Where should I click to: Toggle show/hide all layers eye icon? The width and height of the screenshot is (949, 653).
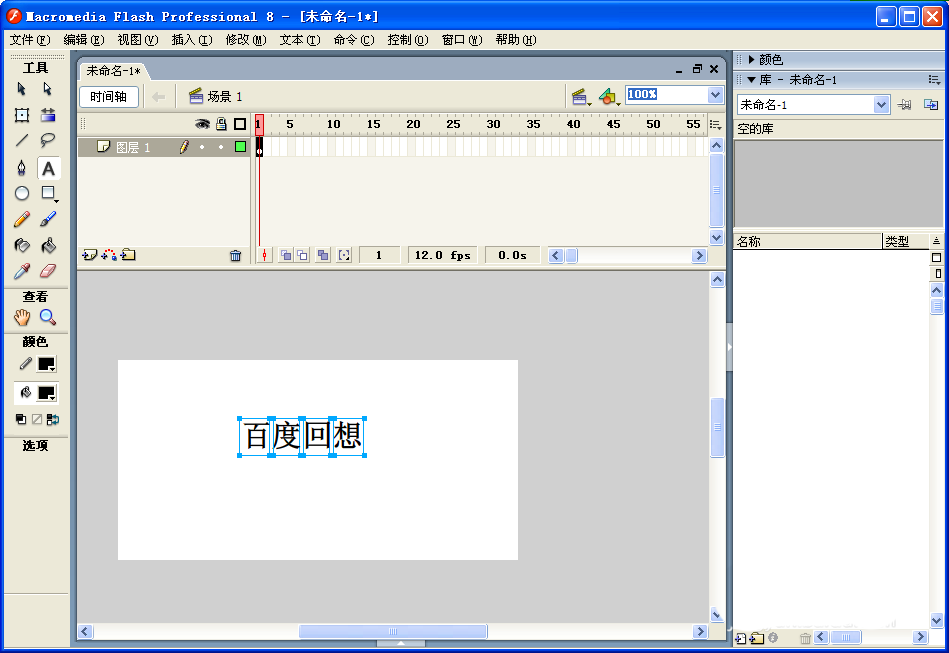[x=203, y=124]
